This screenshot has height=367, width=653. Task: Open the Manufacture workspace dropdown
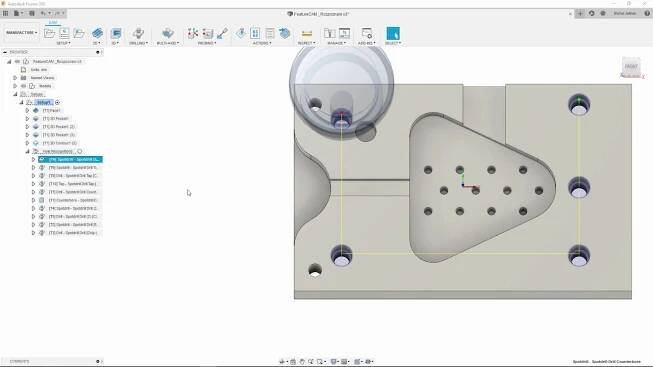[22, 32]
